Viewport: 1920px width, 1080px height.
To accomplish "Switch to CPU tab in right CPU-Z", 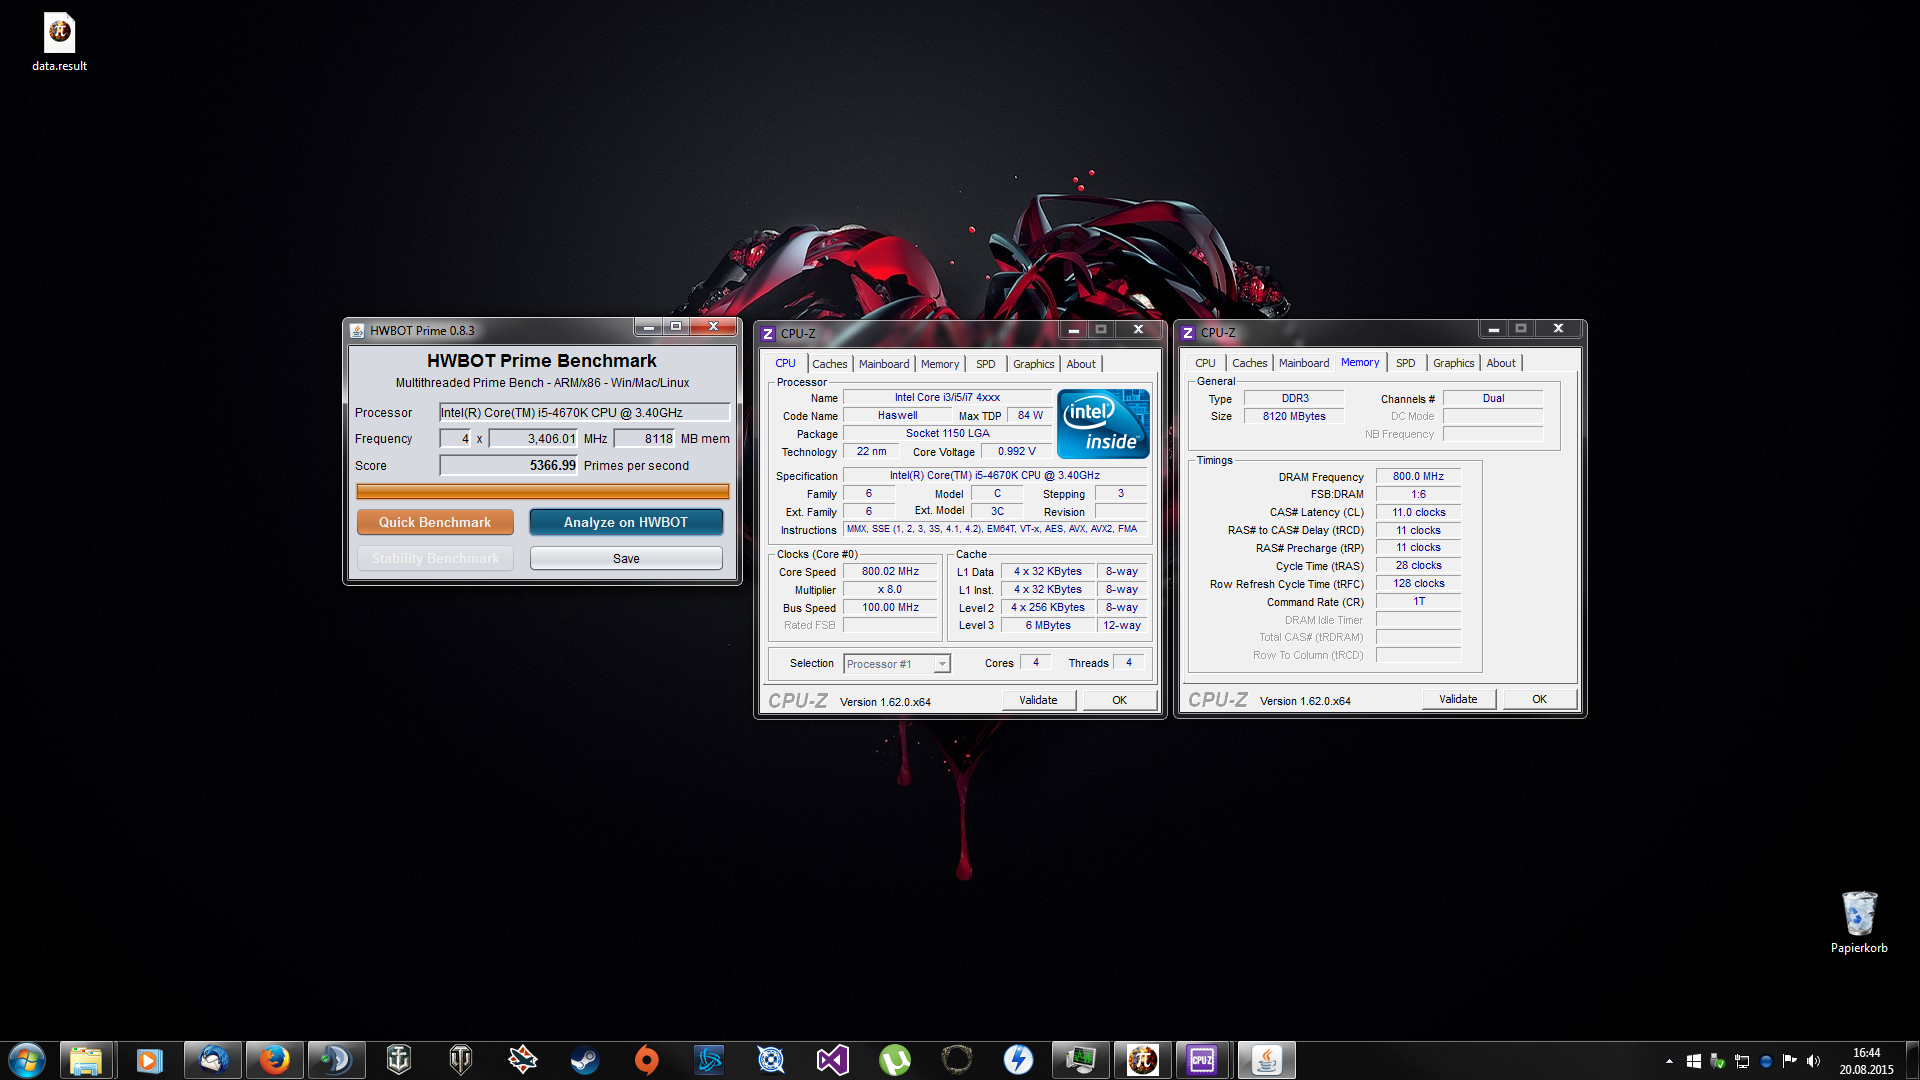I will pyautogui.click(x=1205, y=363).
